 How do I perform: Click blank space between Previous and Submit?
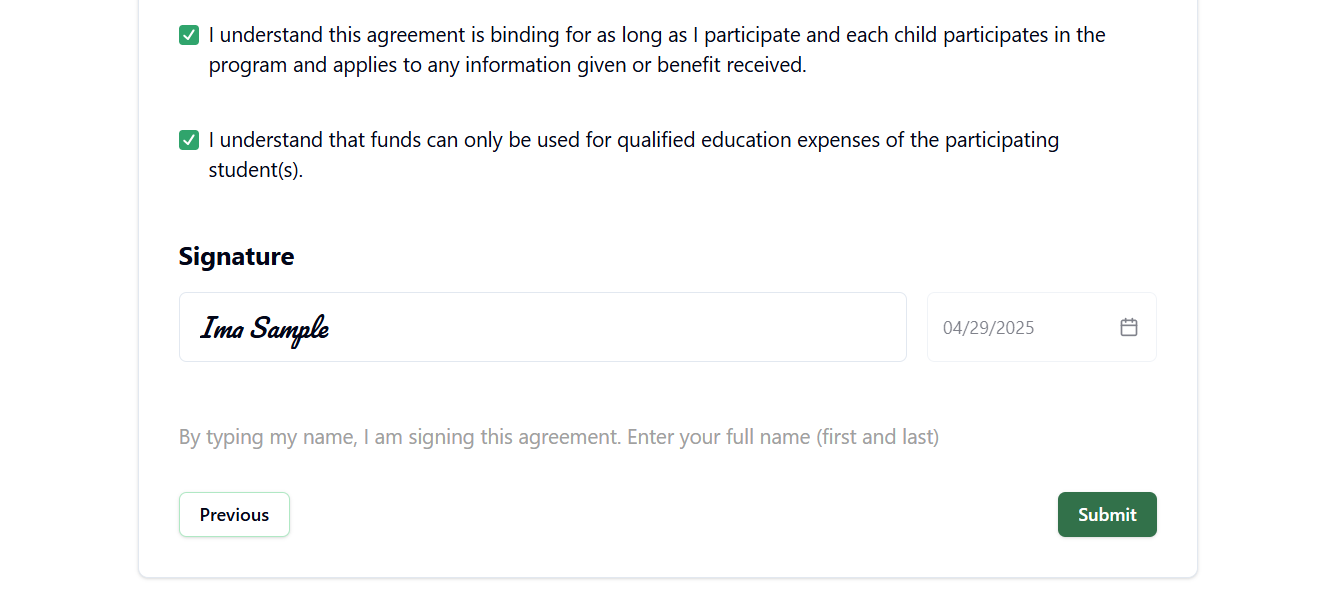pyautogui.click(x=674, y=514)
